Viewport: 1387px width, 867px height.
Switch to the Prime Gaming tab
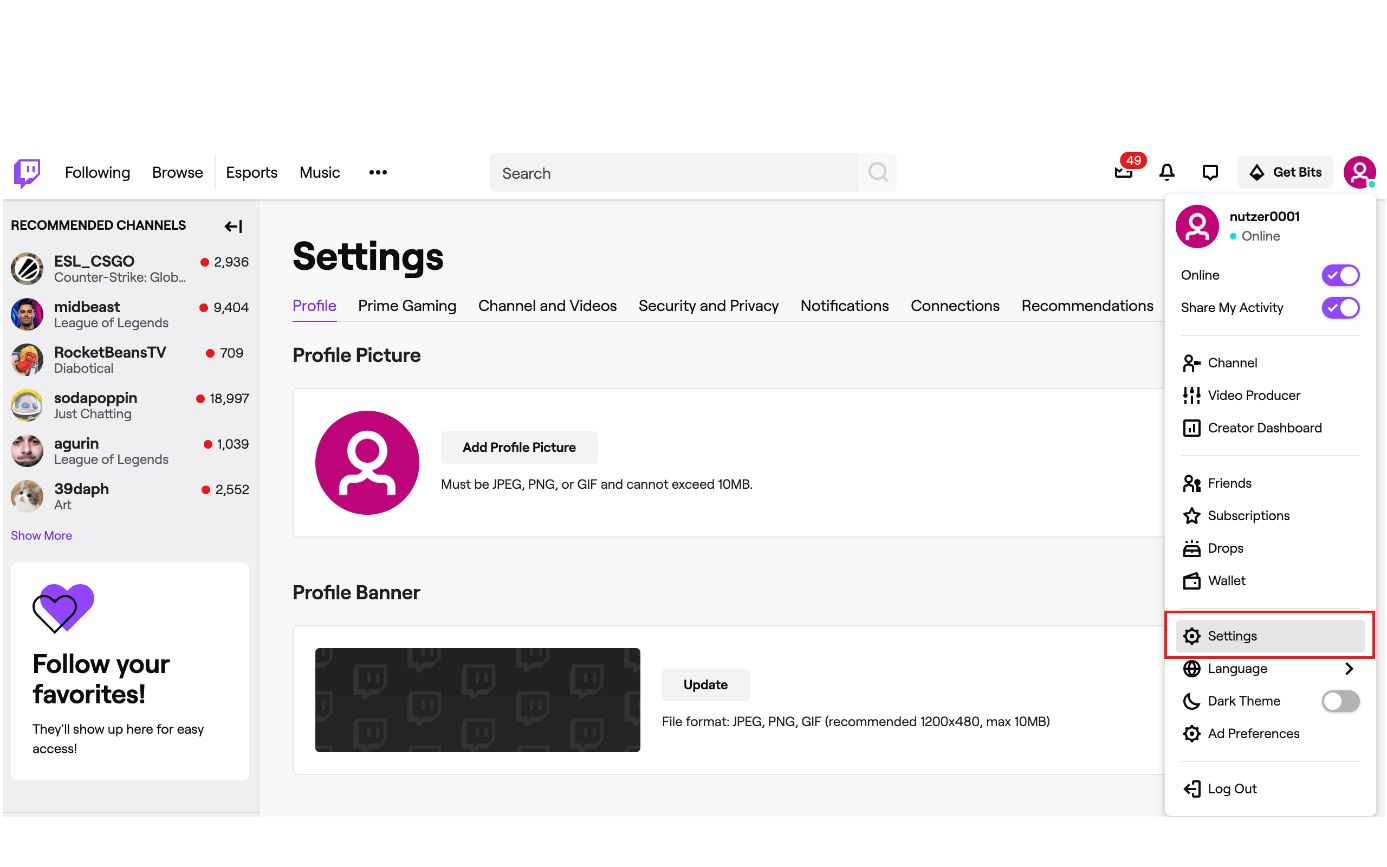click(x=407, y=306)
